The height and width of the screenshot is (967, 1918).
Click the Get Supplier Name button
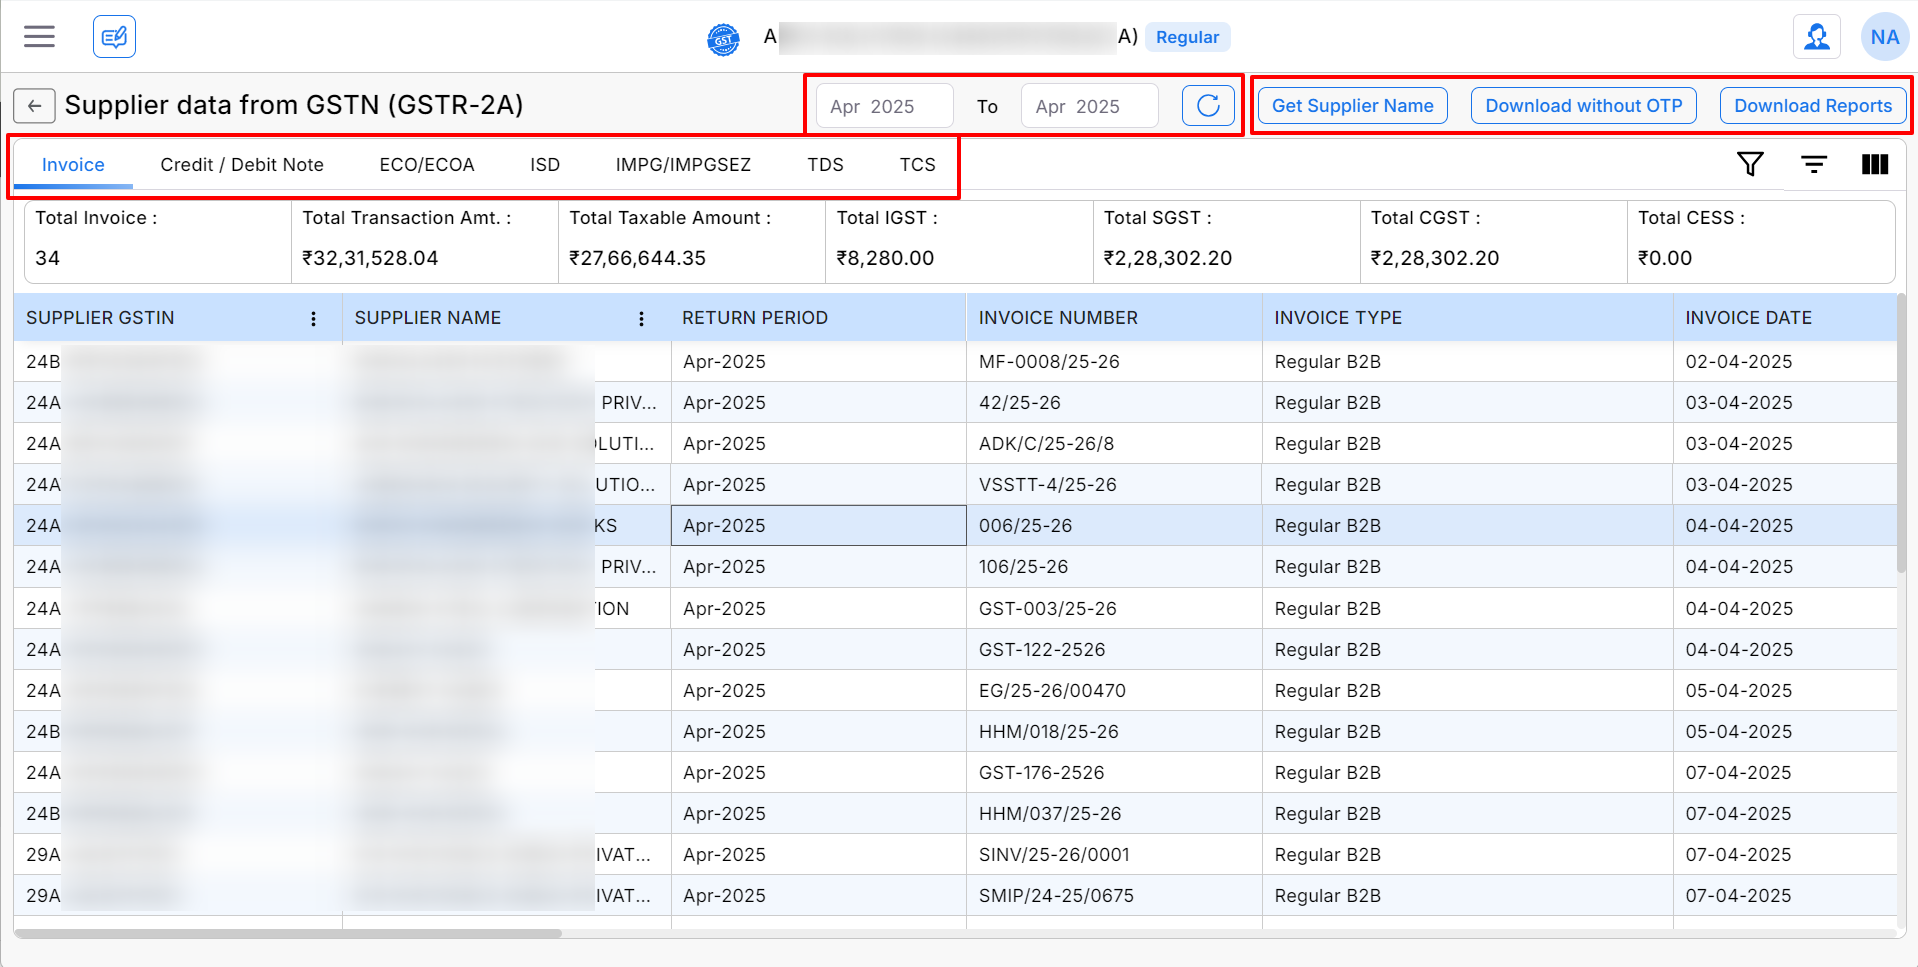[1352, 106]
